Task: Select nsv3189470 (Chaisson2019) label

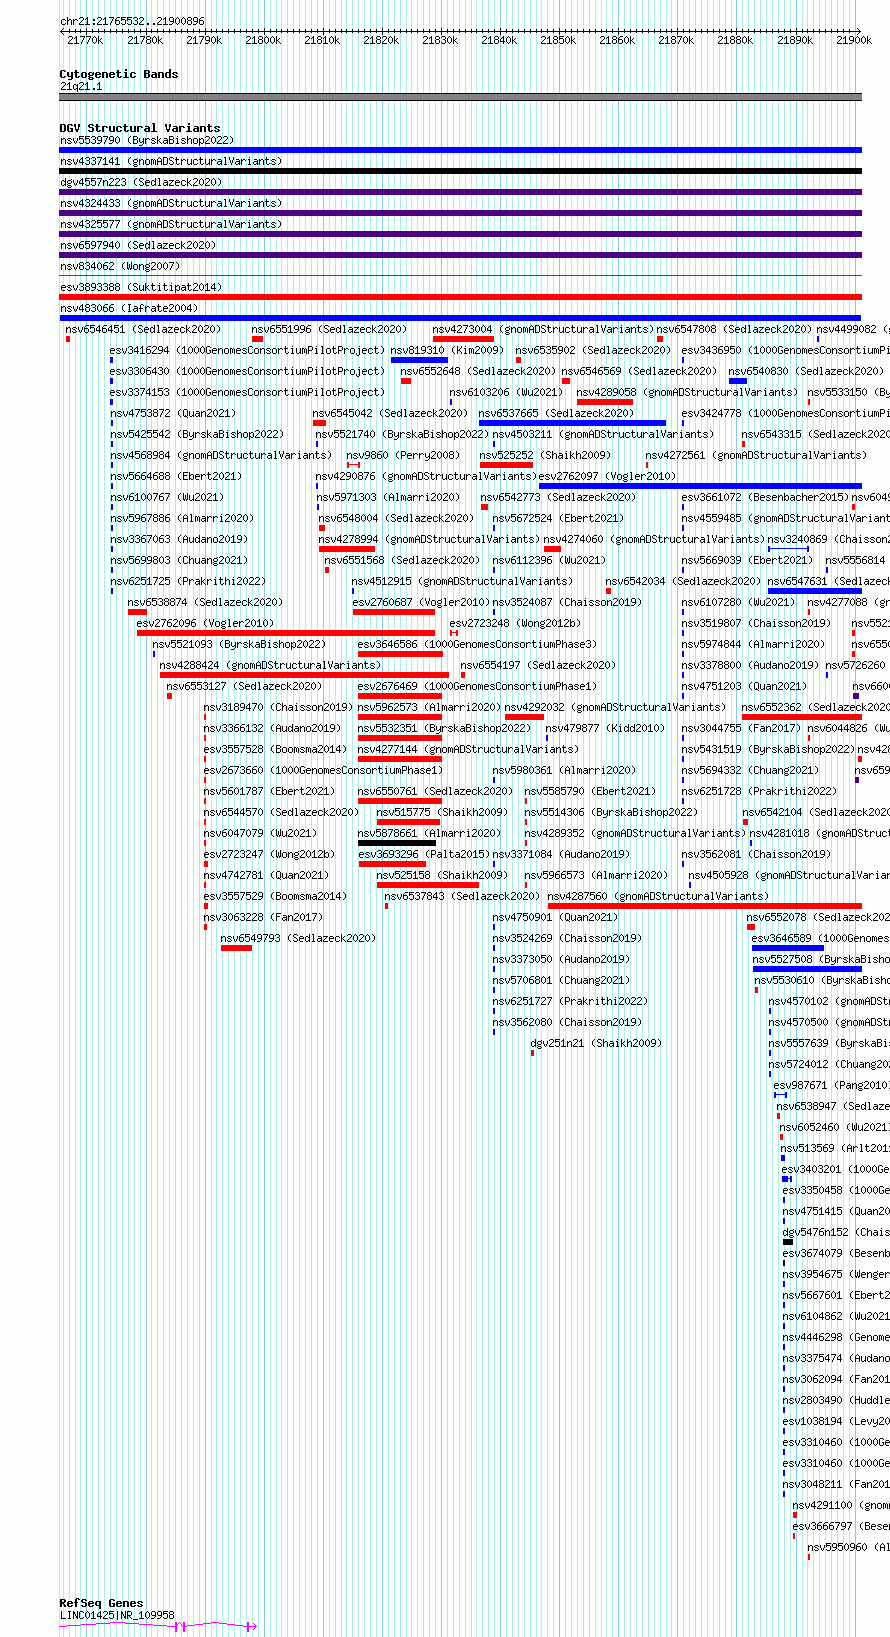Action: point(279,708)
